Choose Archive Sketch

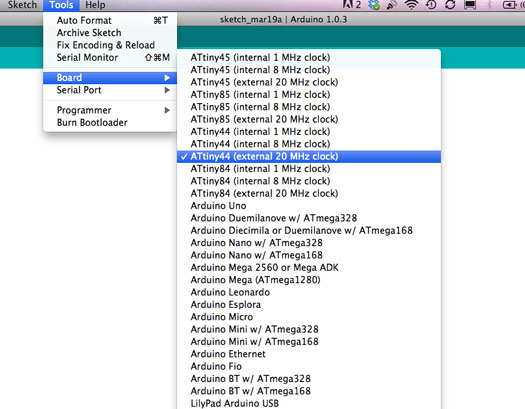pos(110,33)
